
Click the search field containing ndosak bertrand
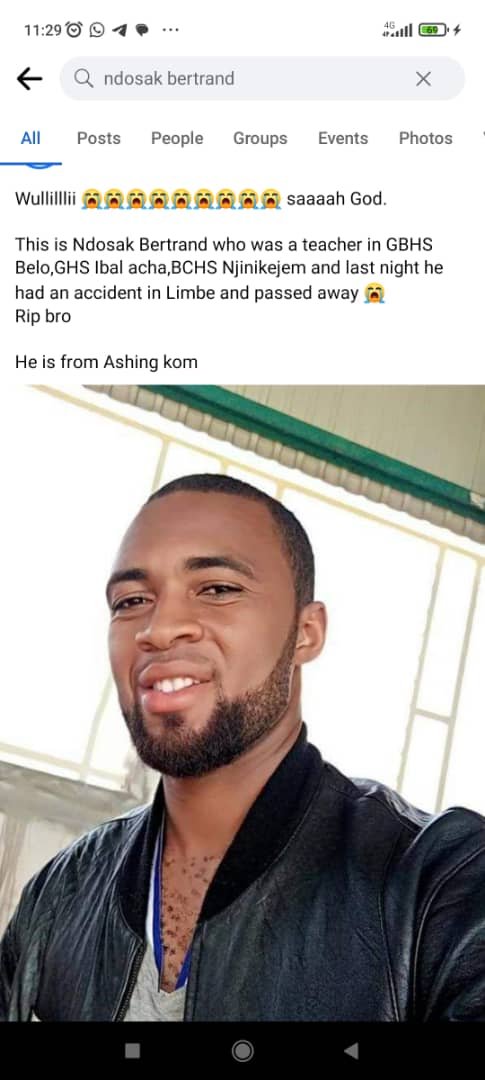point(262,79)
